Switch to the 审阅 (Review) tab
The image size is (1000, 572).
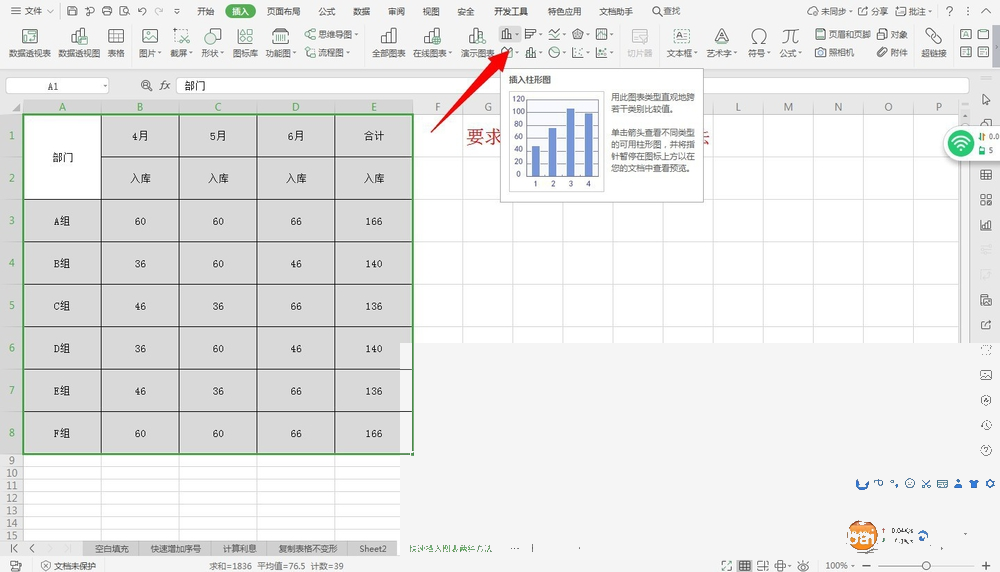[x=396, y=11]
